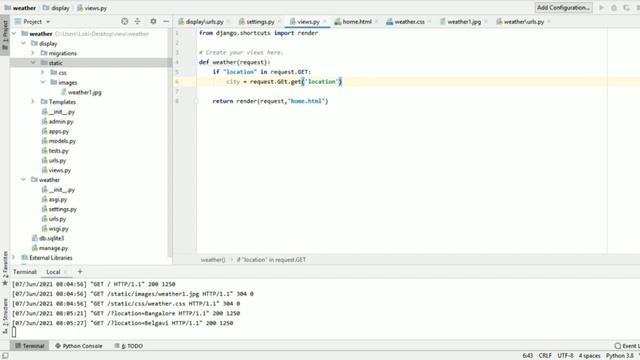Collapse the display folder
This screenshot has height=360, width=640.
click(x=24, y=43)
